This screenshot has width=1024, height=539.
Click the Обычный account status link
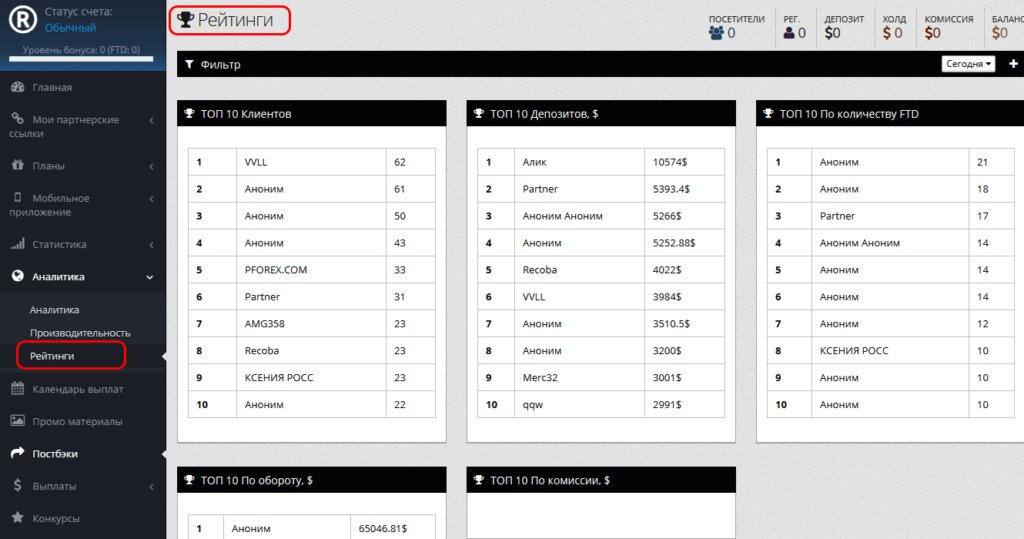[70, 27]
